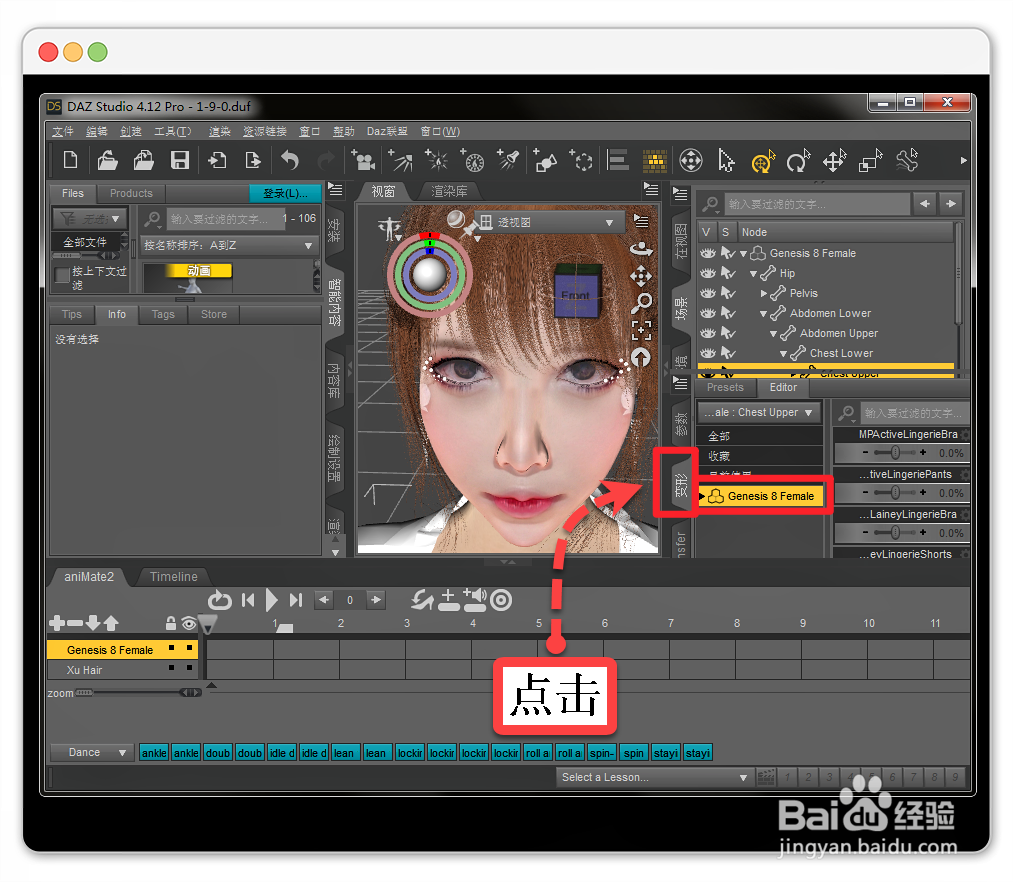Adjust the MPActiveLingerieBra slider

coord(895,452)
